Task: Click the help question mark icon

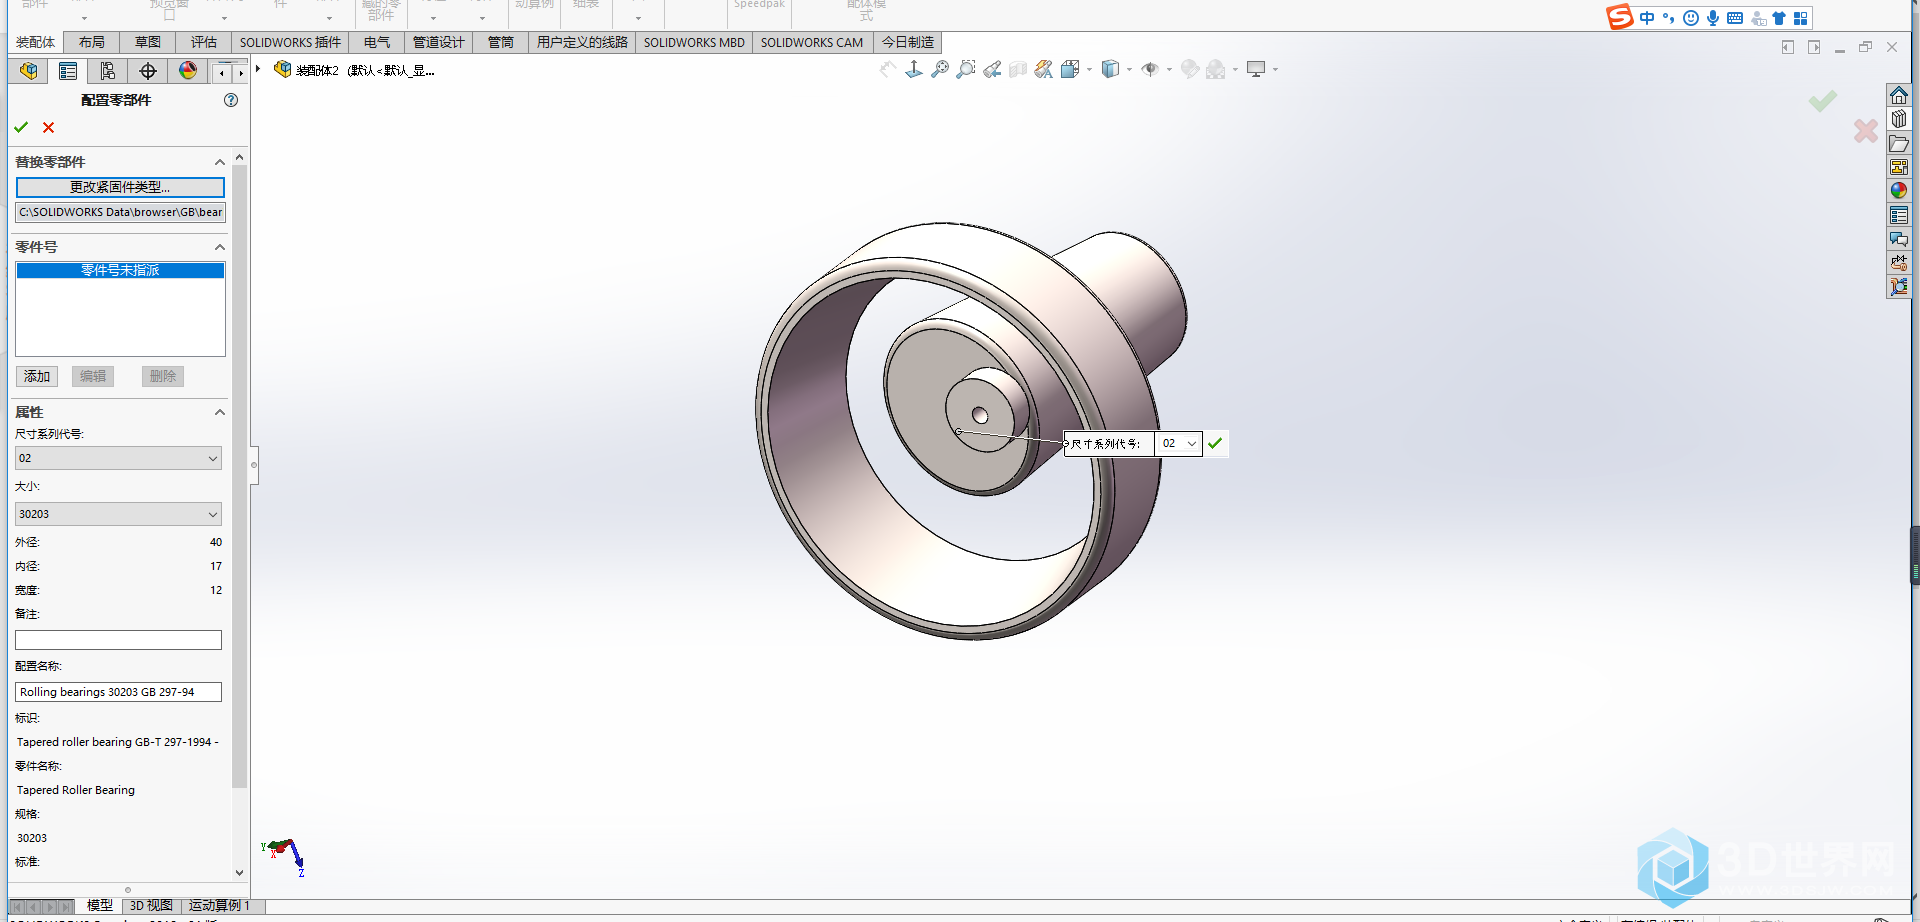Action: click(x=231, y=100)
